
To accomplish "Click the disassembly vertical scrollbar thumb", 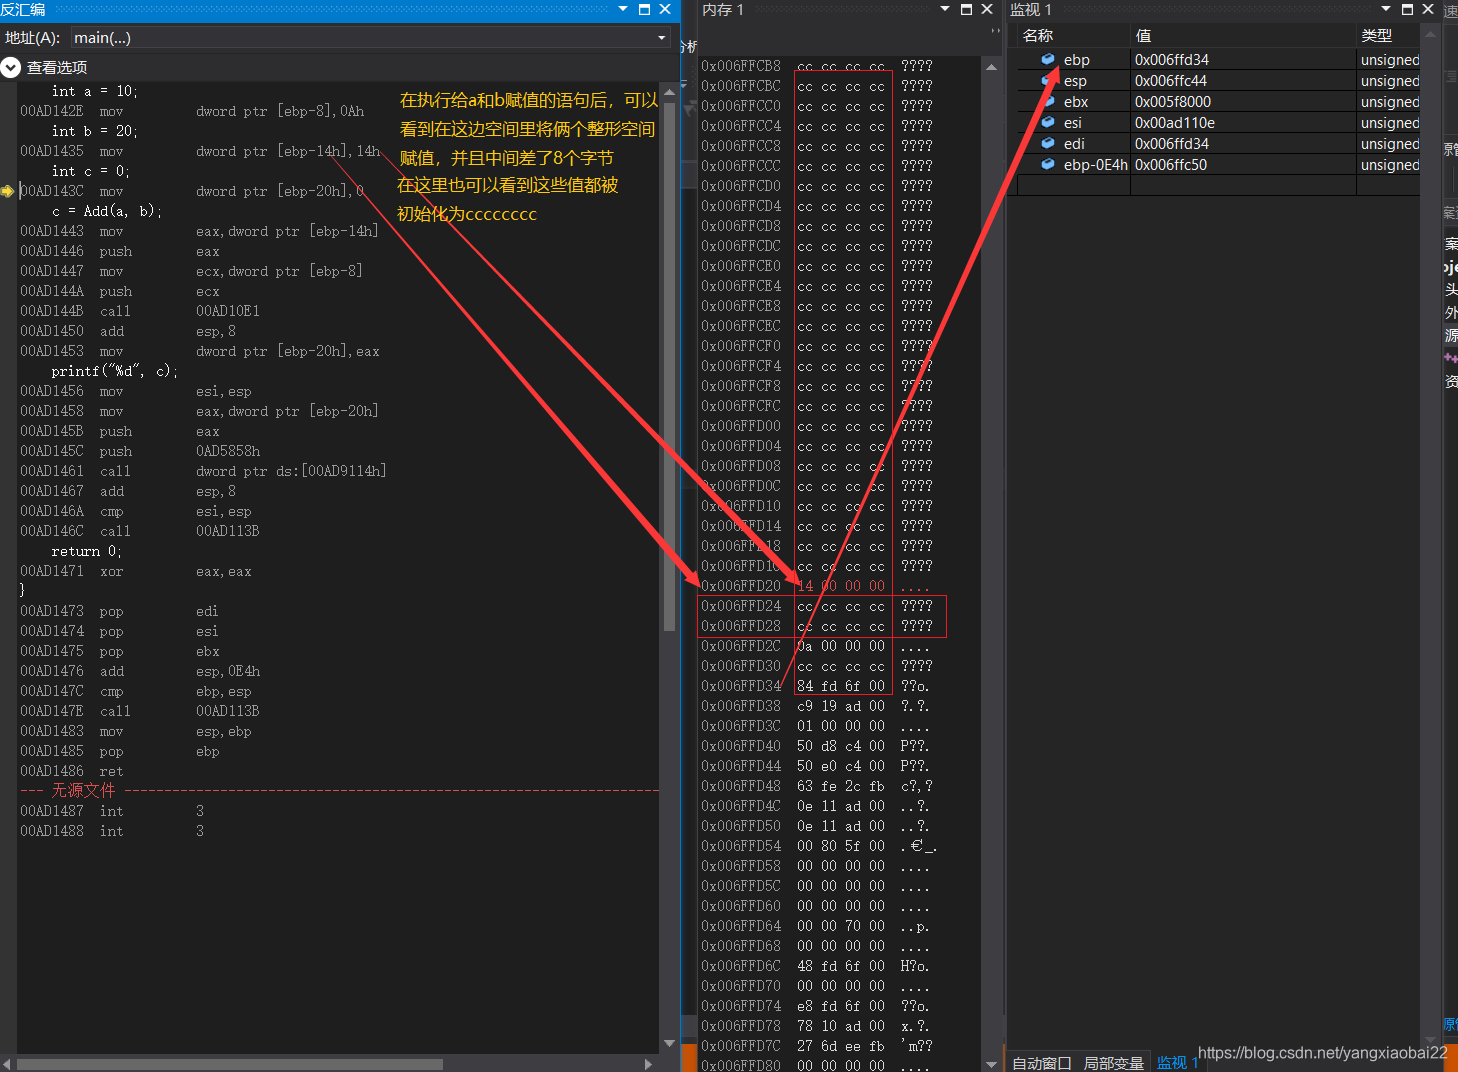I will pyautogui.click(x=669, y=365).
